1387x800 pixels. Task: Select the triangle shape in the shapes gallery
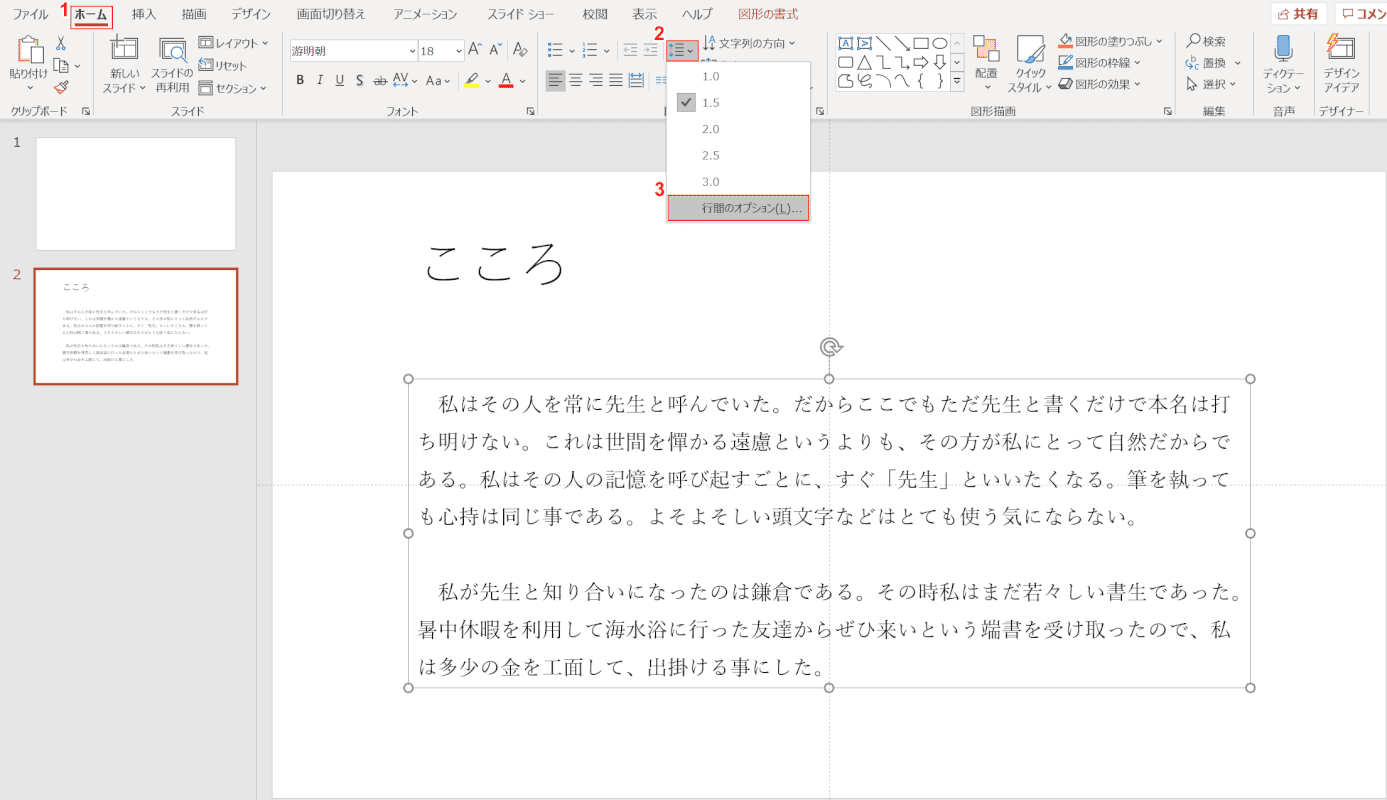click(x=863, y=62)
